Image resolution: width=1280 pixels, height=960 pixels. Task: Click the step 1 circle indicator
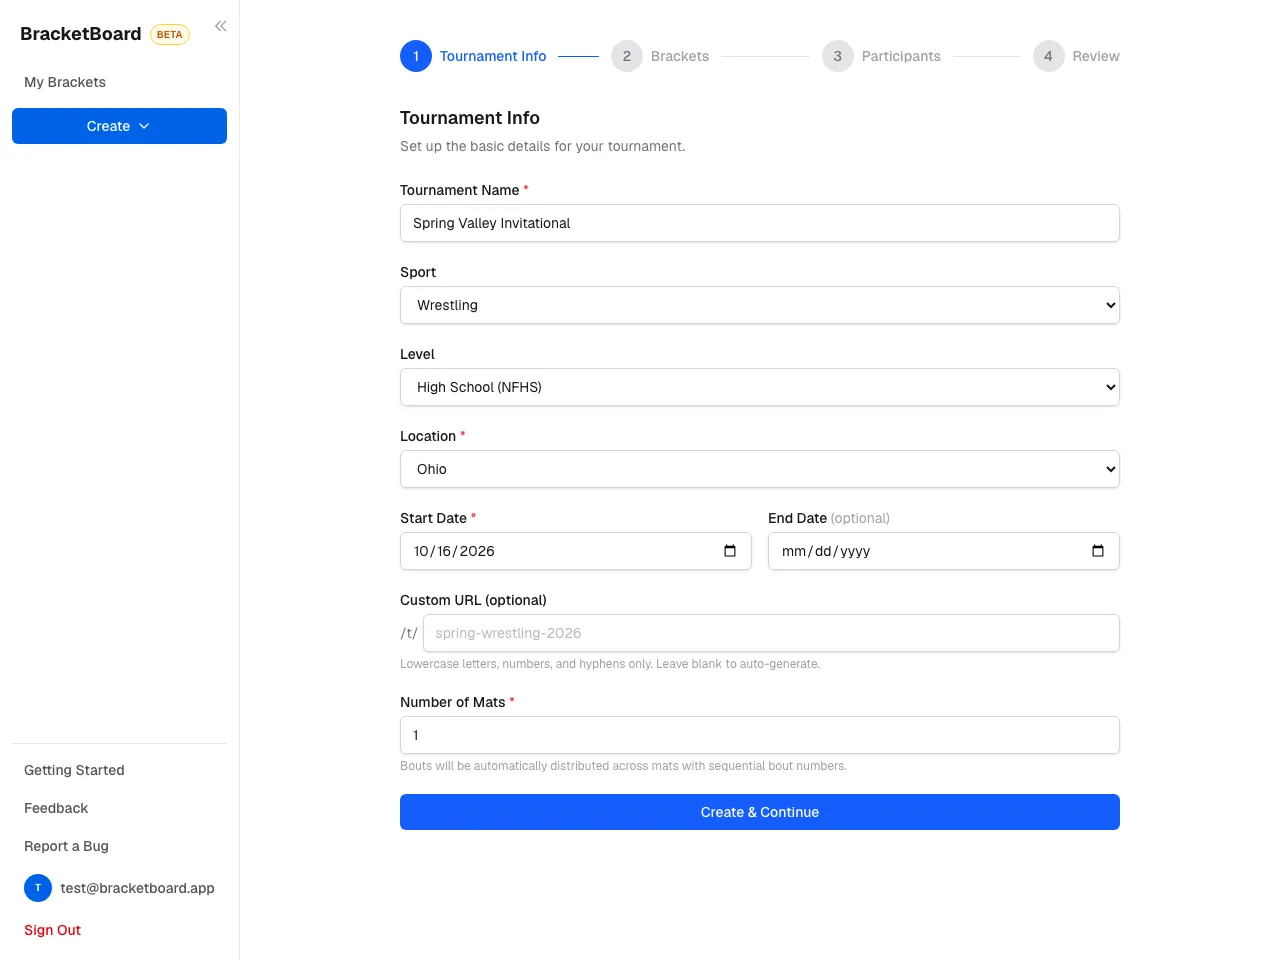[x=416, y=56]
